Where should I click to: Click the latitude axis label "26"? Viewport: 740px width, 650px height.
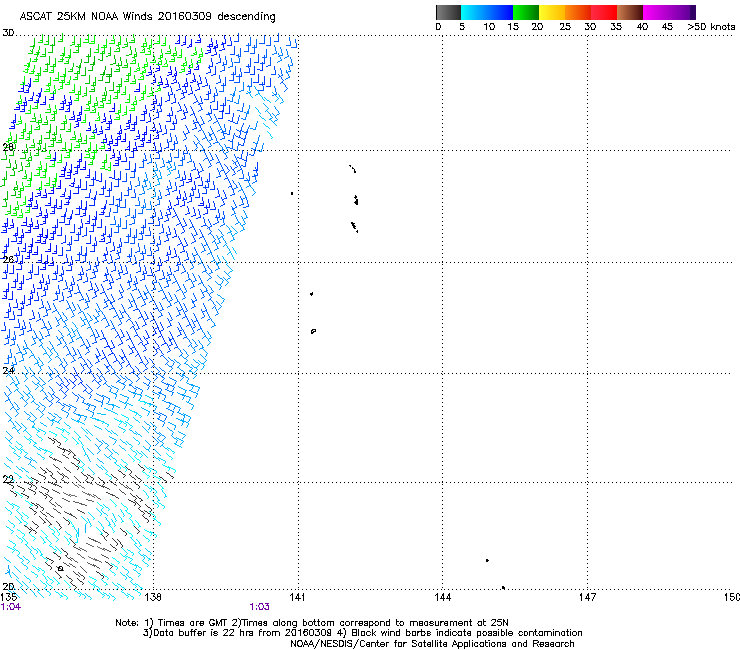click(8, 259)
